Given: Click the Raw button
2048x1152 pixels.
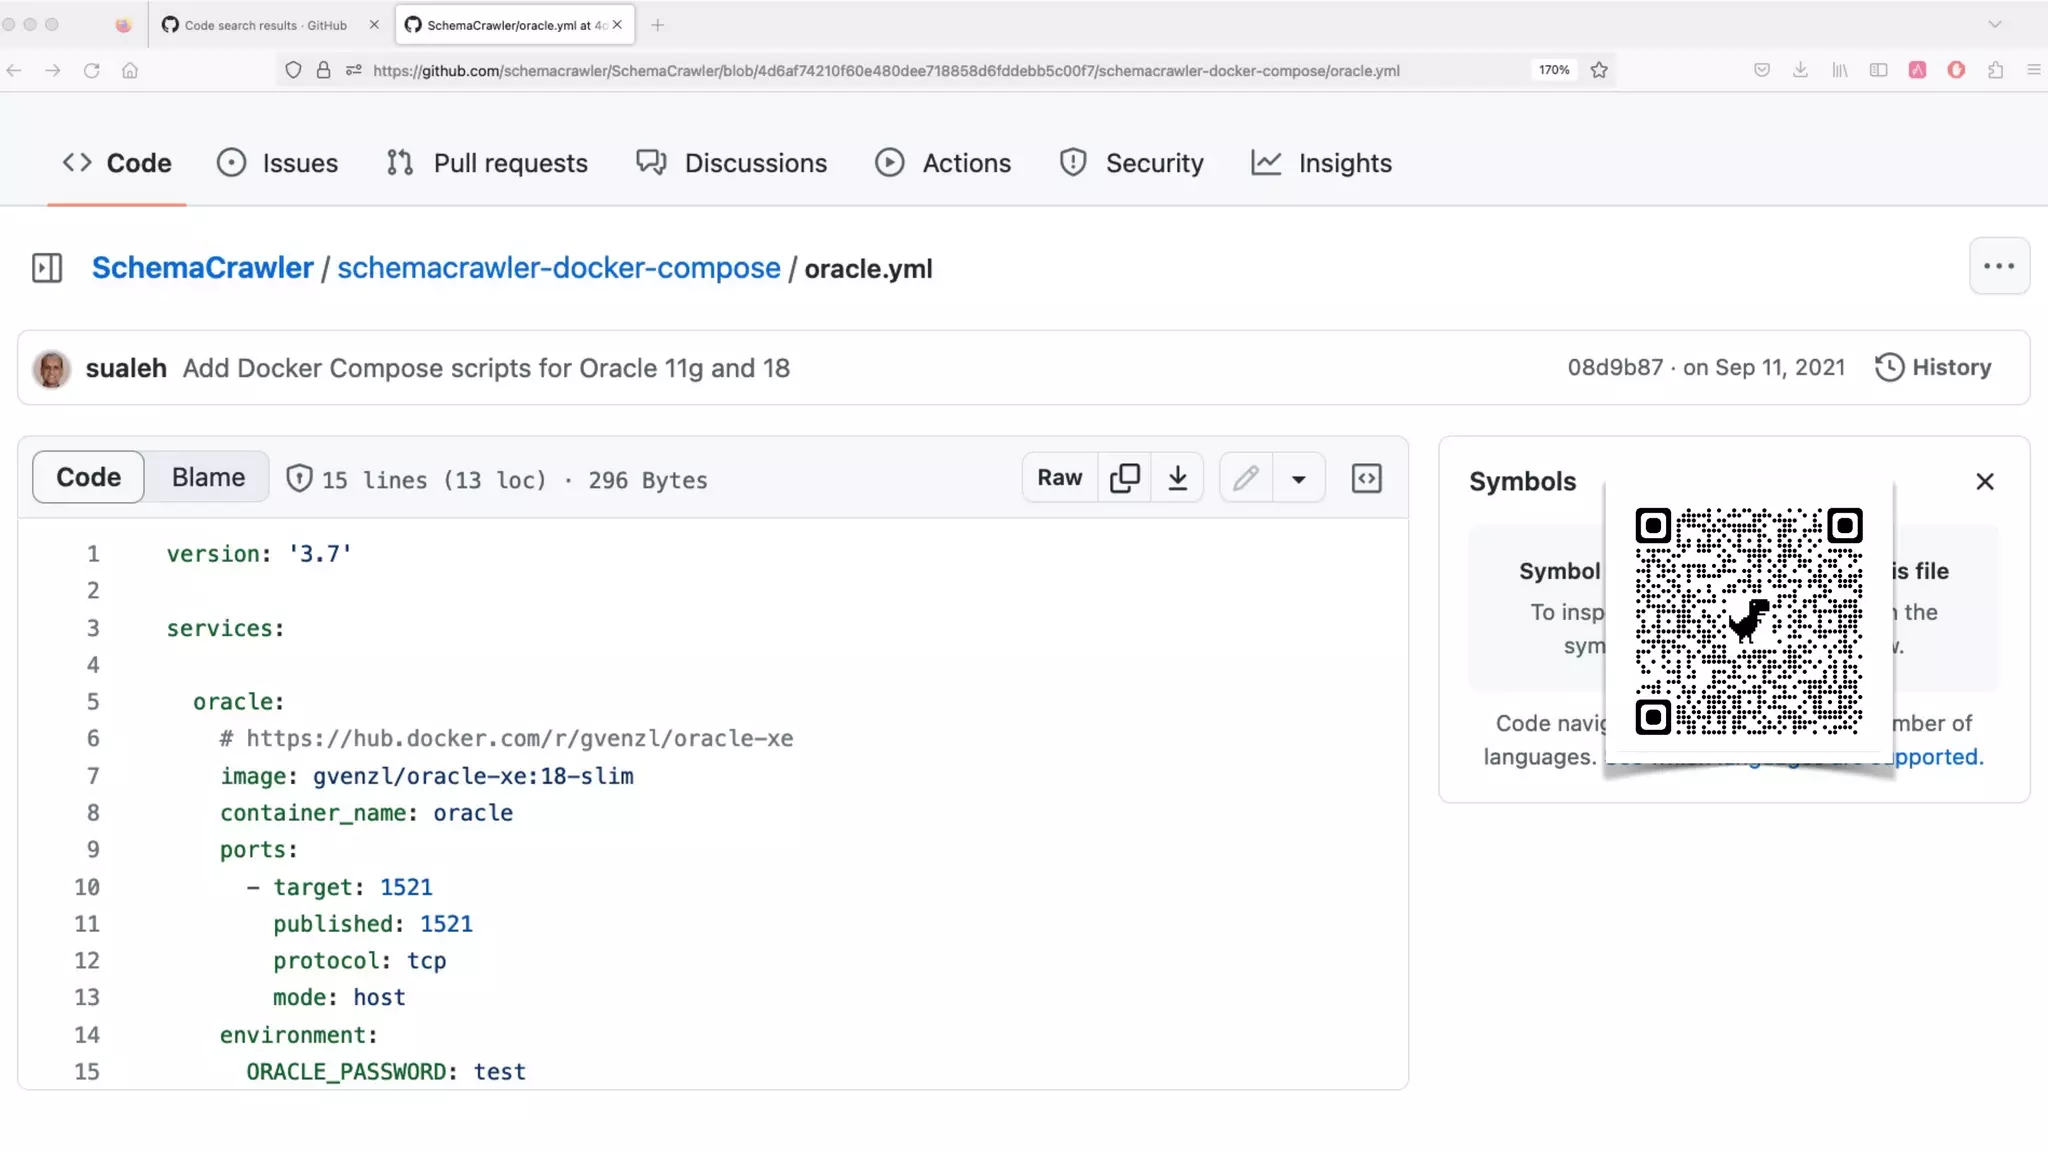Looking at the screenshot, I should (1059, 478).
